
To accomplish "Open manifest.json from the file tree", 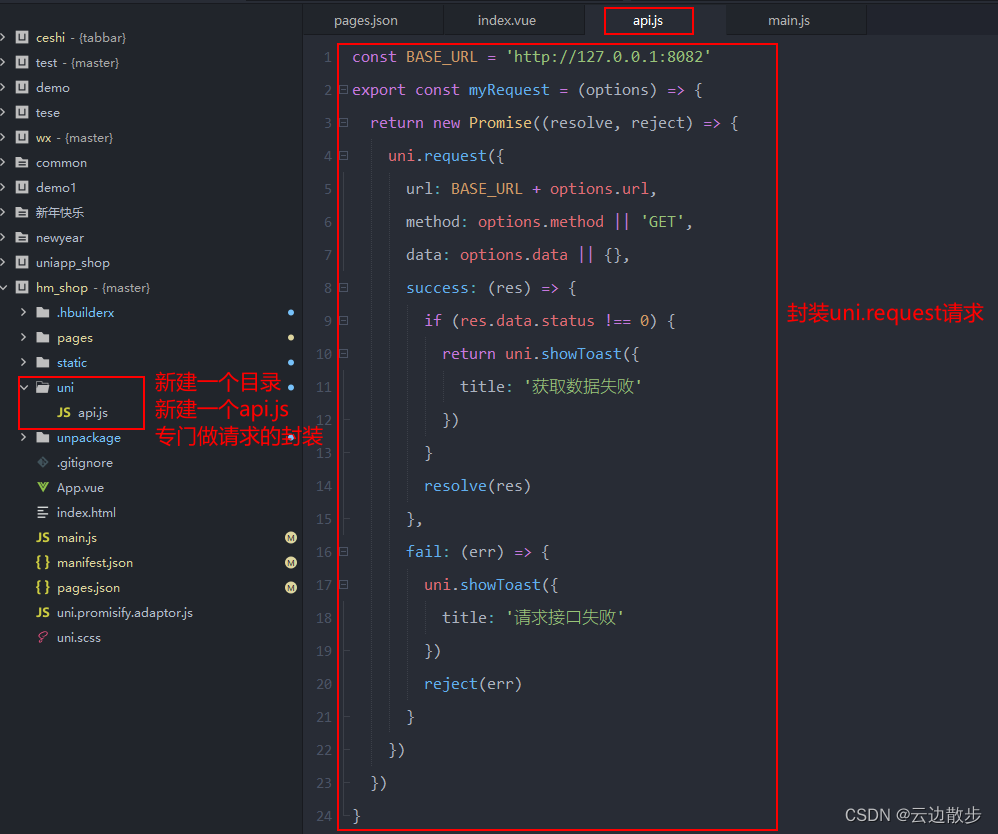I will (x=95, y=563).
